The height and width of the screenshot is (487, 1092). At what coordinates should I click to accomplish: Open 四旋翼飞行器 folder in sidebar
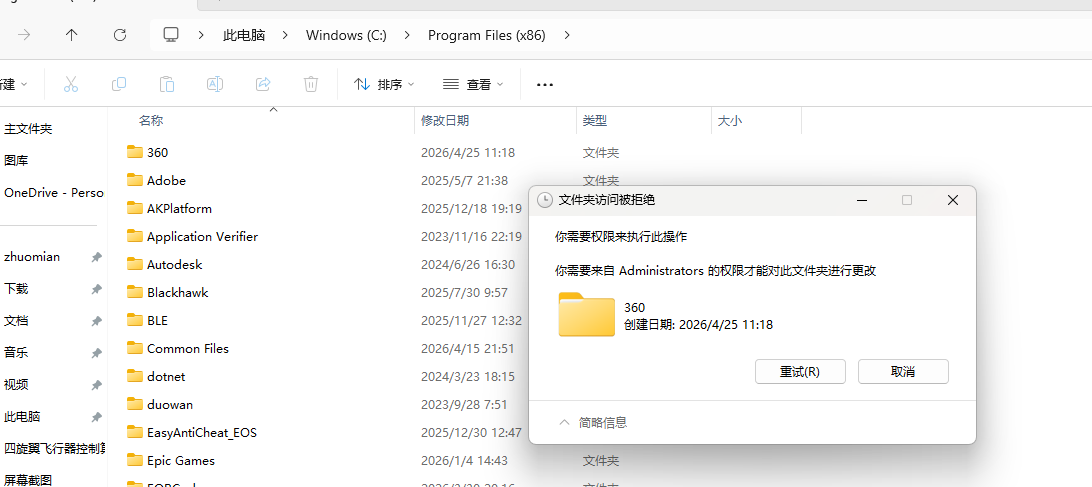coord(52,448)
